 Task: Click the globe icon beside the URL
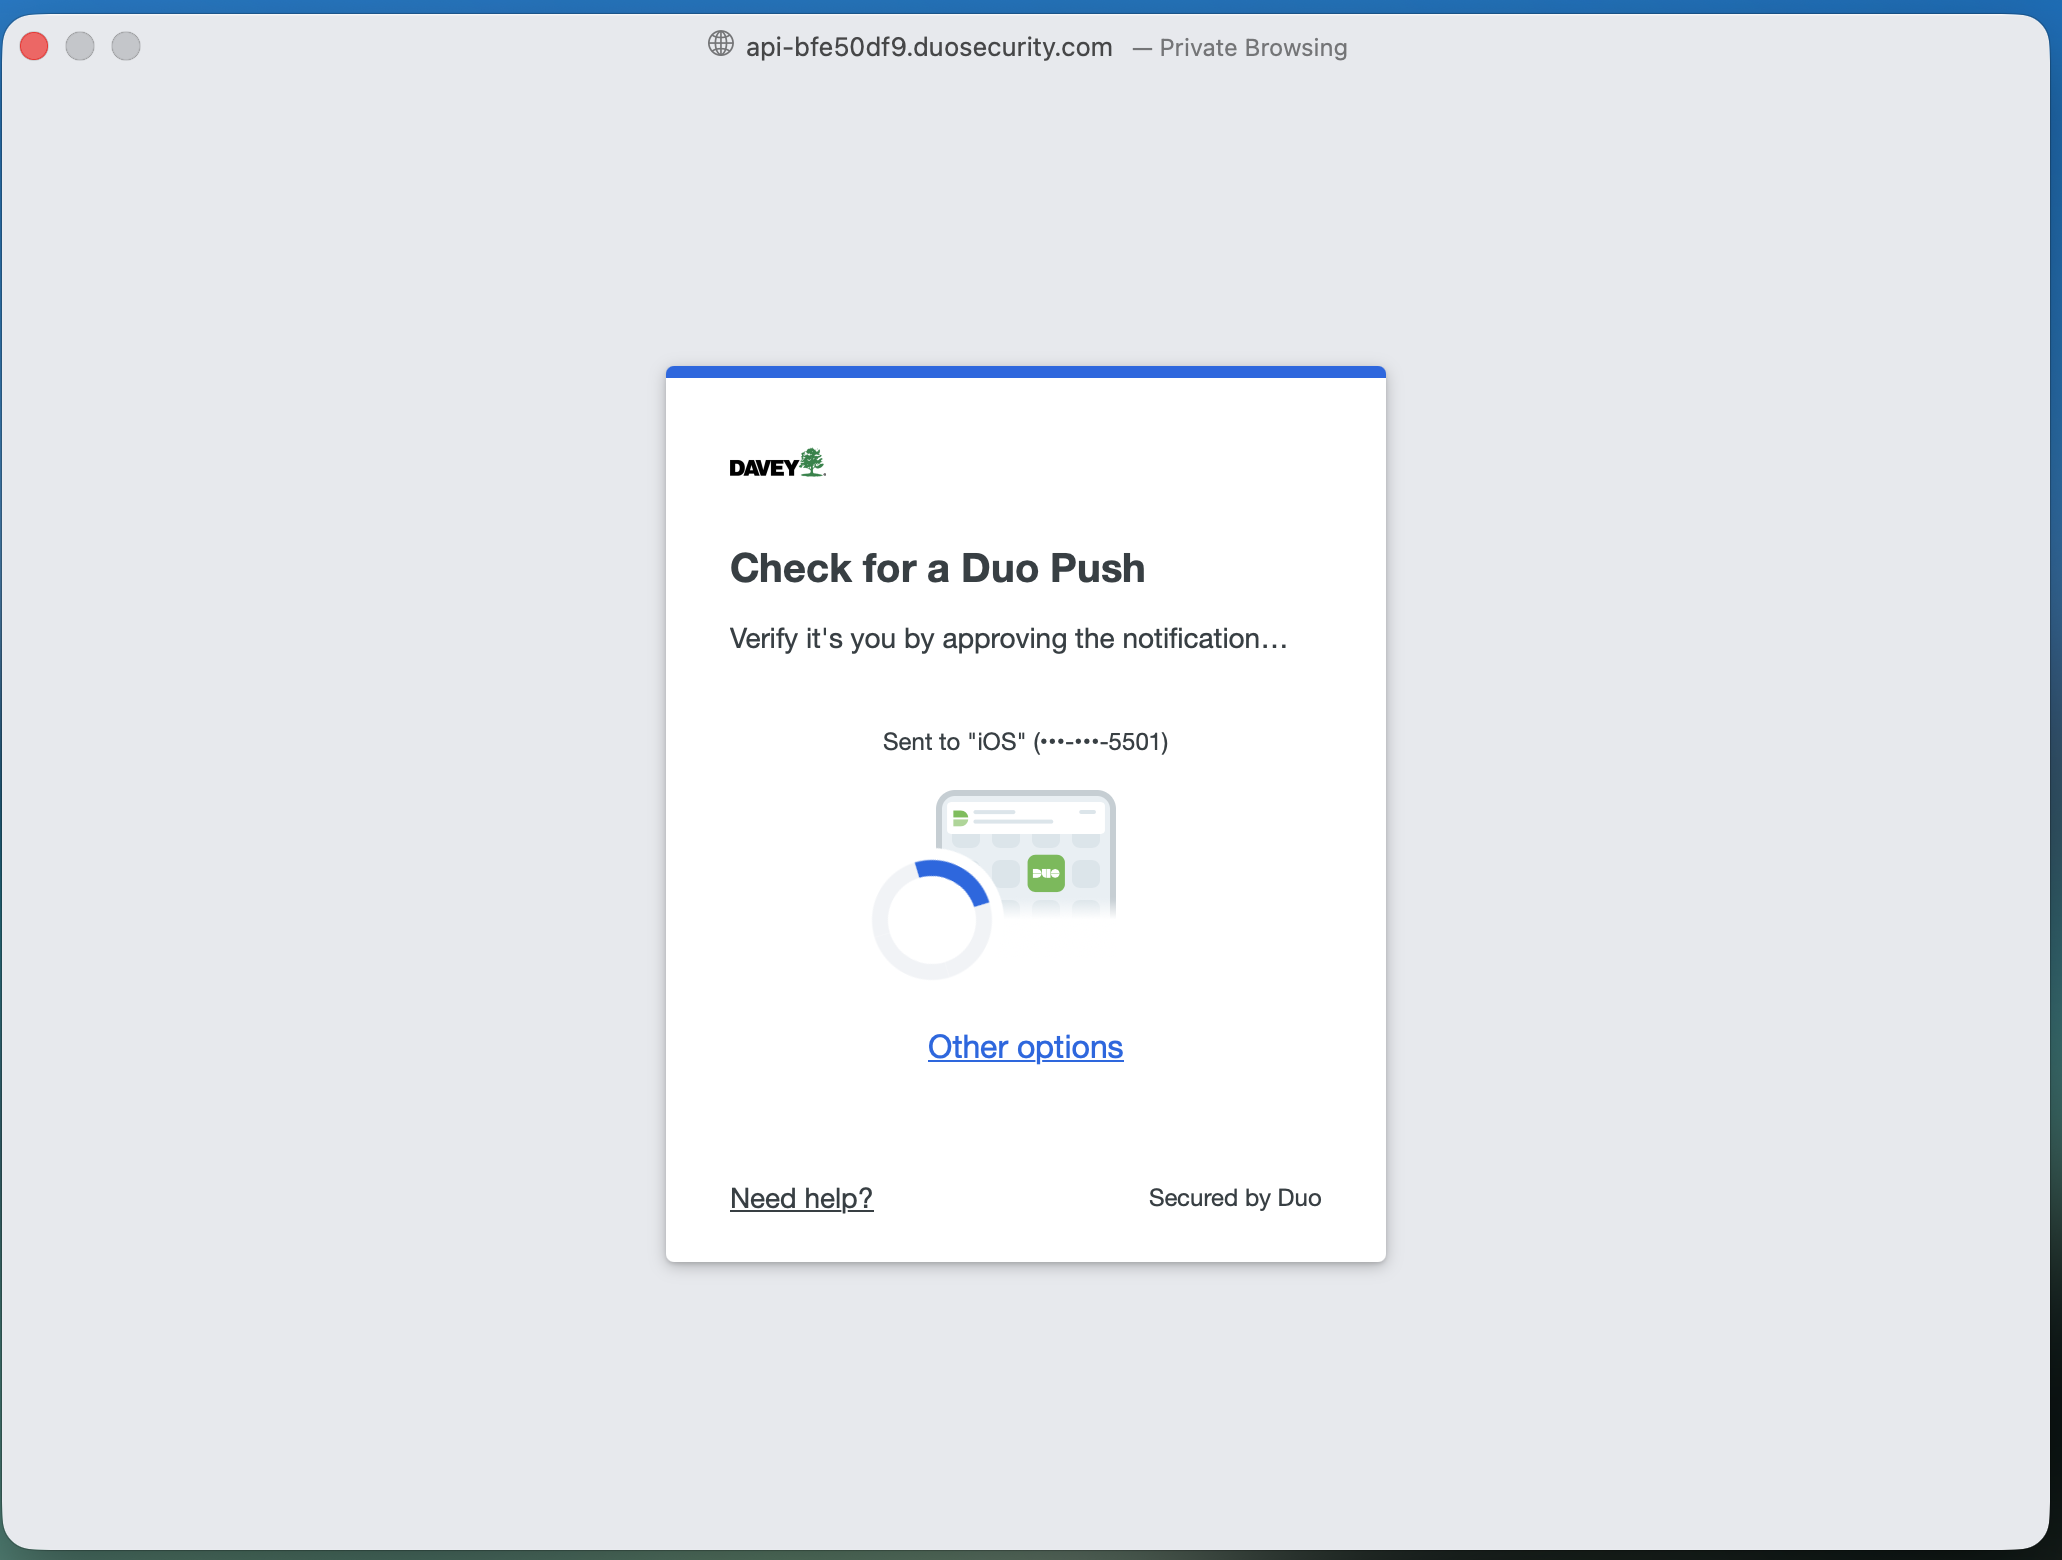721,44
